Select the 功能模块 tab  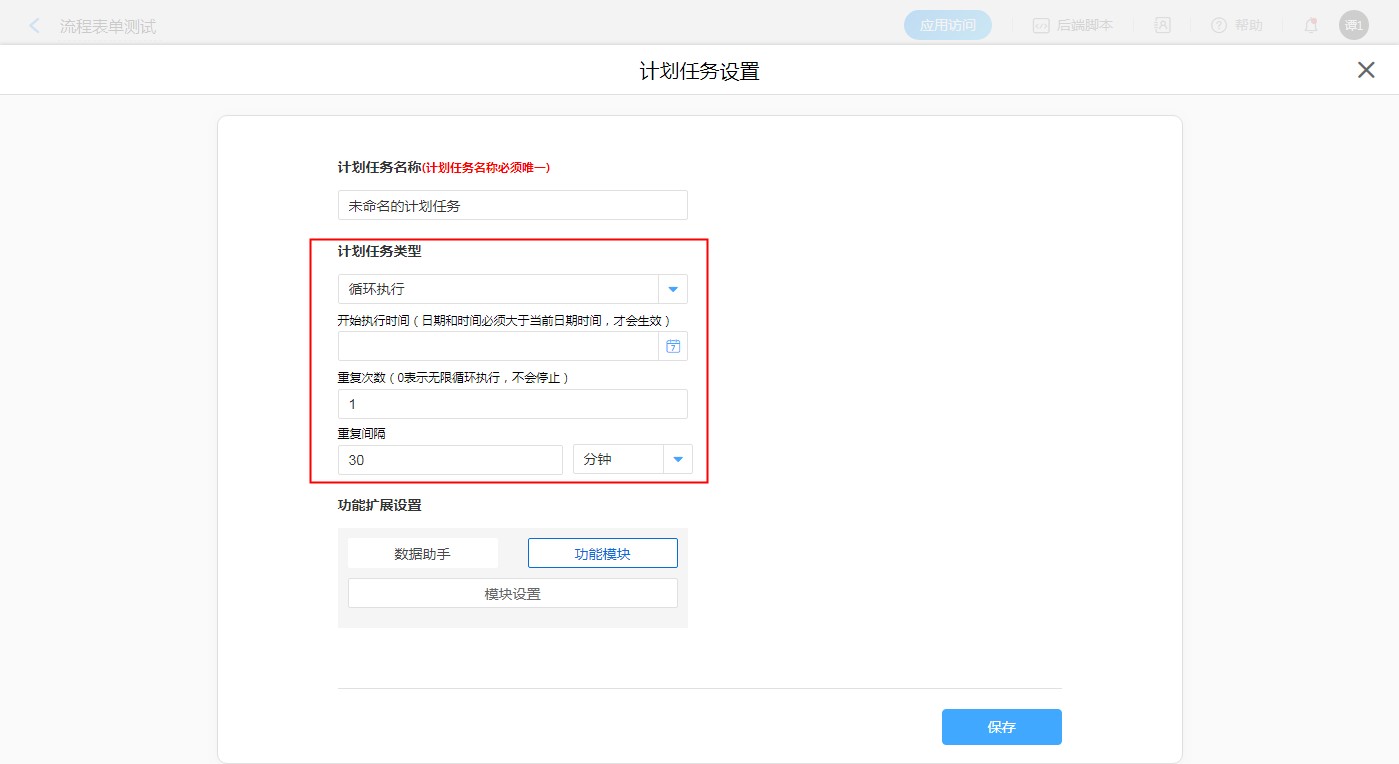(x=602, y=553)
